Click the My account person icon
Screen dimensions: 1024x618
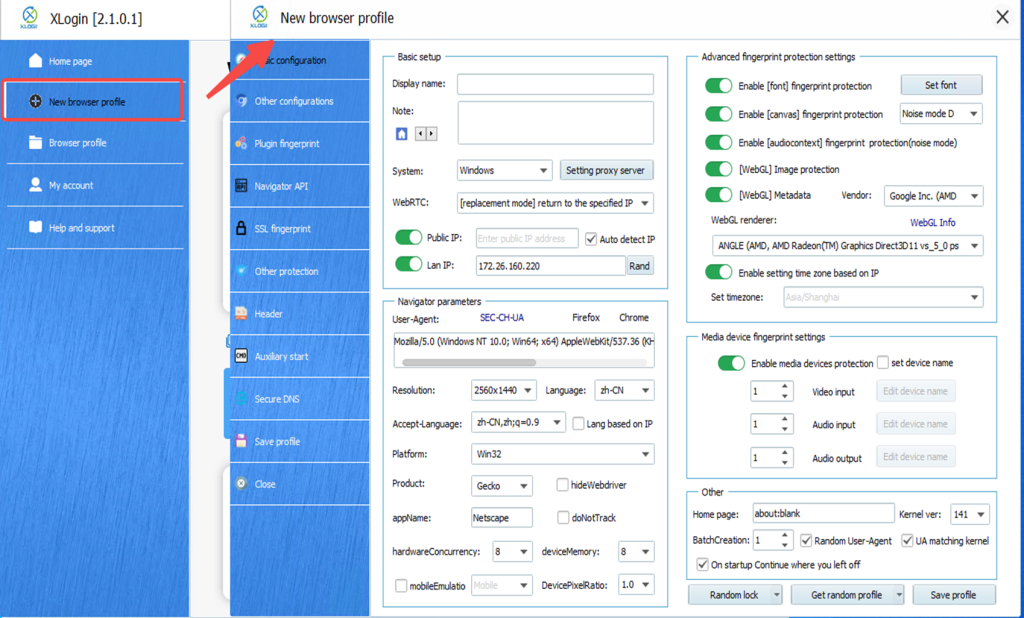pyautogui.click(x=36, y=185)
